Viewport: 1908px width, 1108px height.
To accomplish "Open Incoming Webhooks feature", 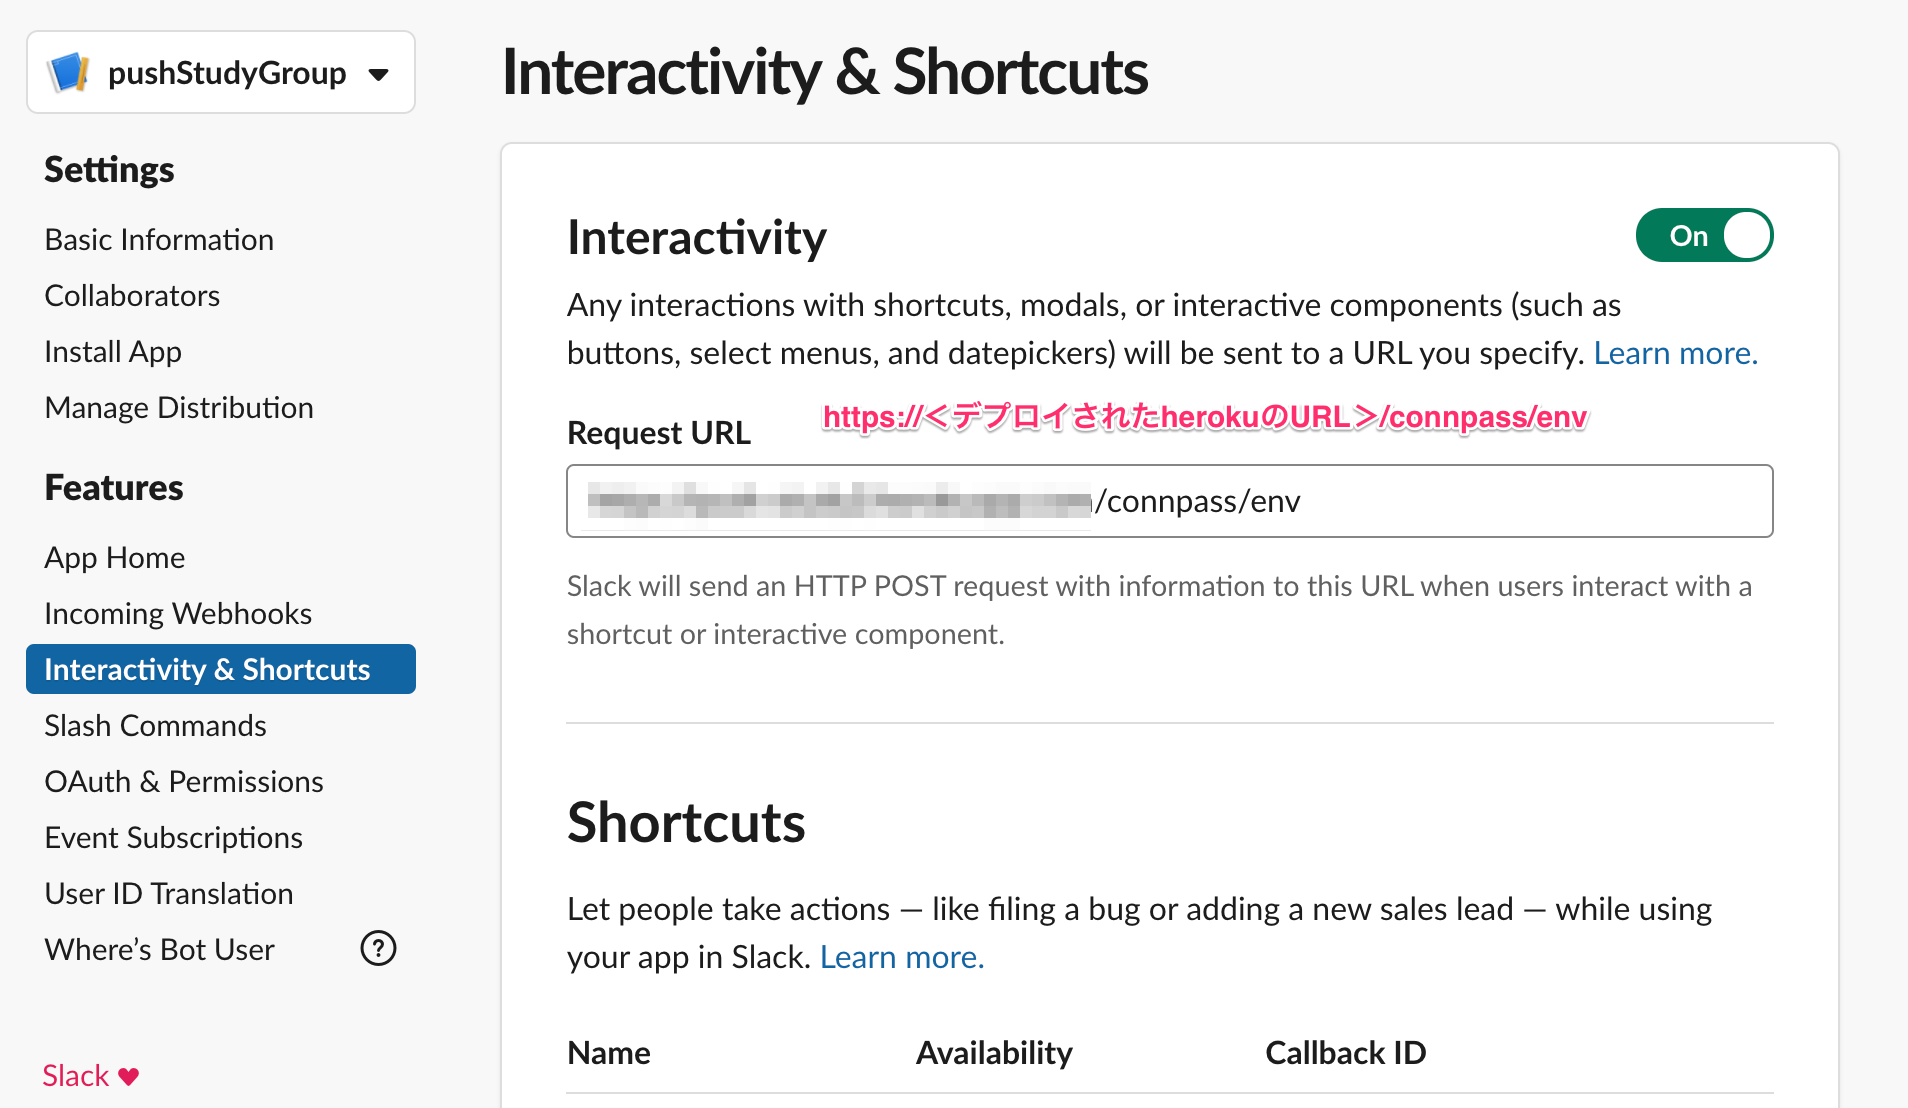I will 178,614.
